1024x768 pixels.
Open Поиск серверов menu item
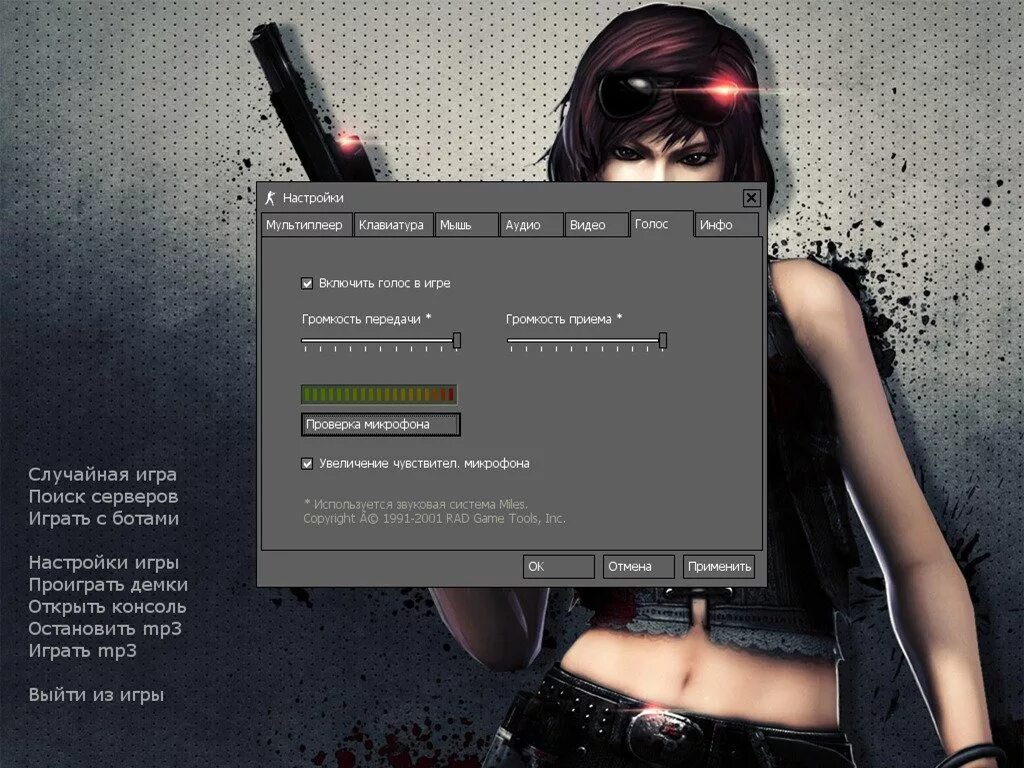[x=103, y=496]
